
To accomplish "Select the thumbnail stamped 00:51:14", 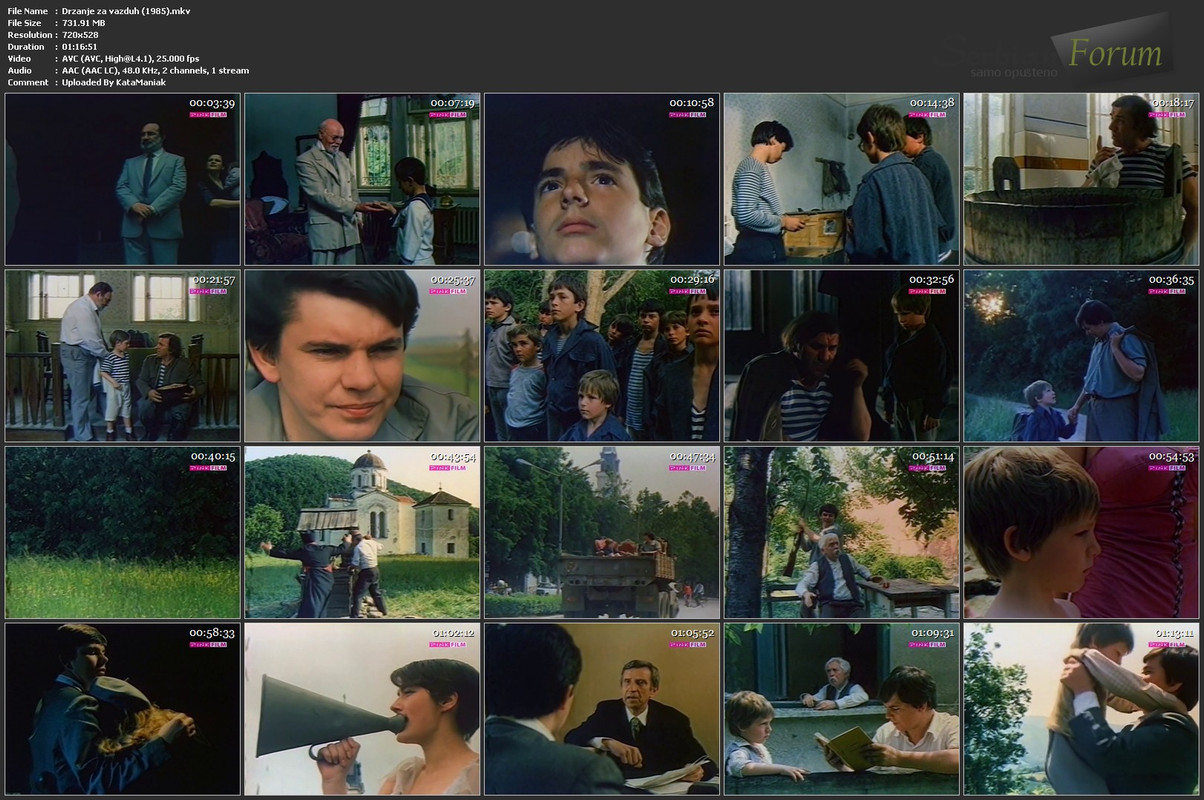I will pos(842,532).
